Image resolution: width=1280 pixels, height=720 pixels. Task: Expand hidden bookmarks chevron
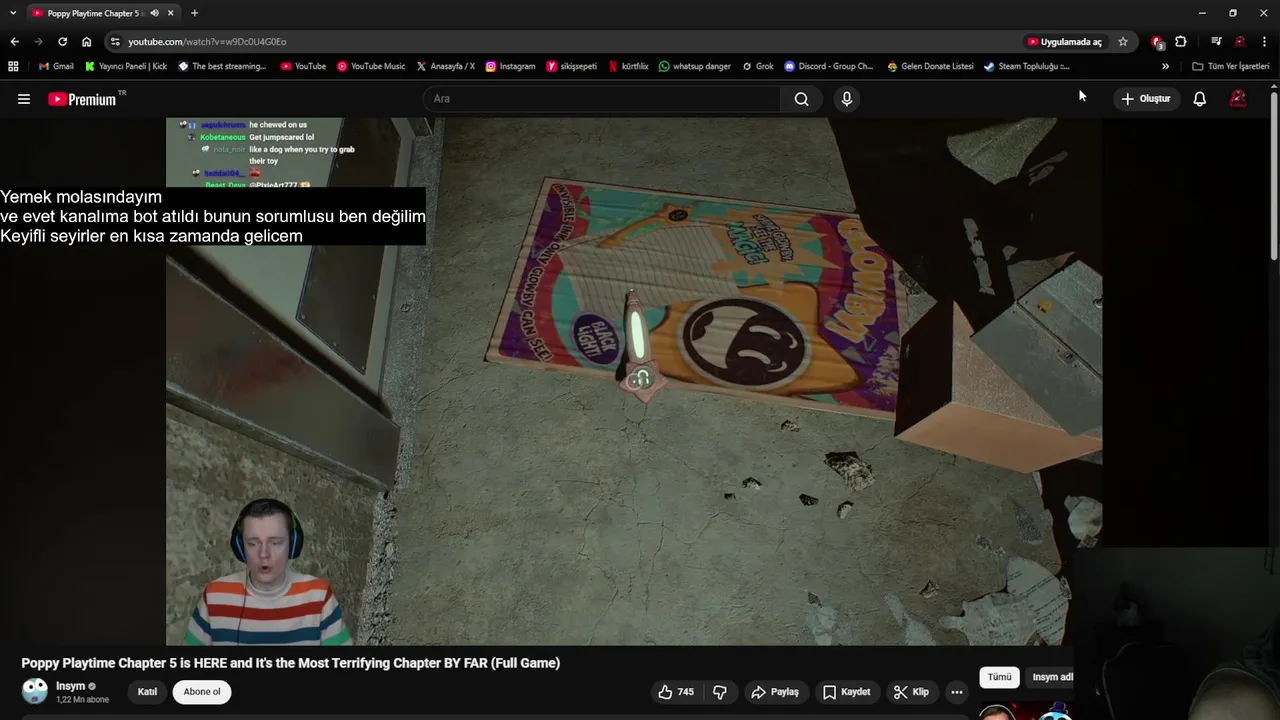point(1165,66)
